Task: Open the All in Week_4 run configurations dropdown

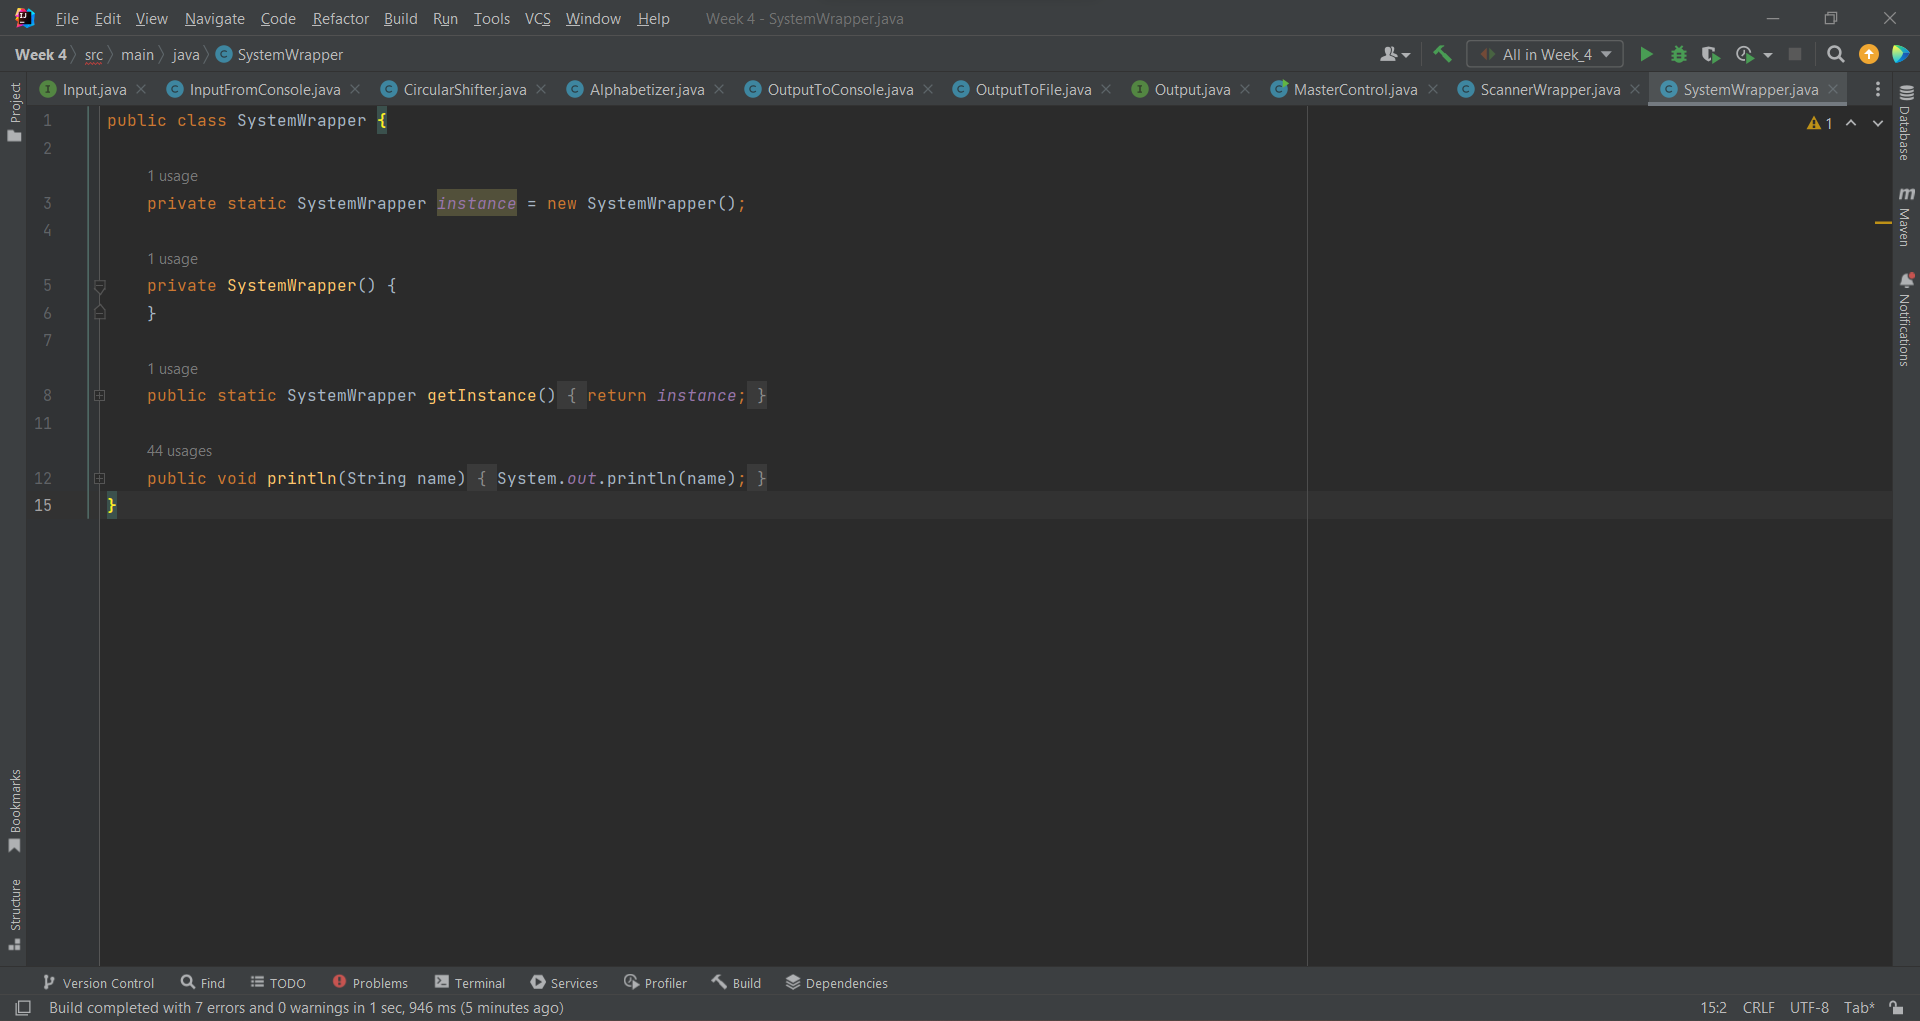Action: pyautogui.click(x=1544, y=54)
